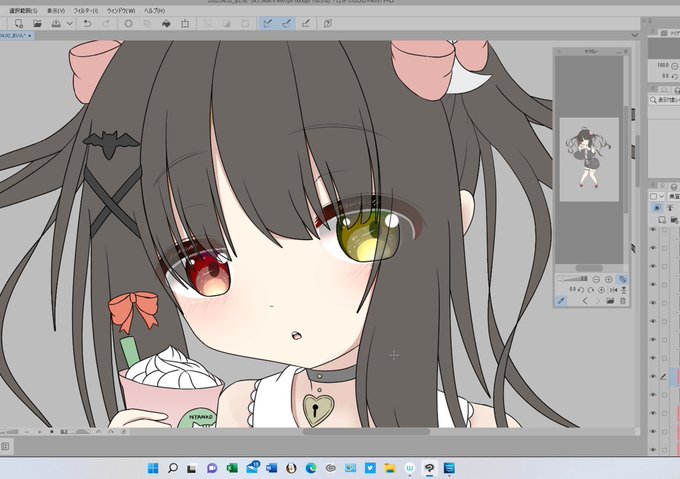680x479 pixels.
Task: Click the Undo arrow in the command bar
Action: point(87,23)
